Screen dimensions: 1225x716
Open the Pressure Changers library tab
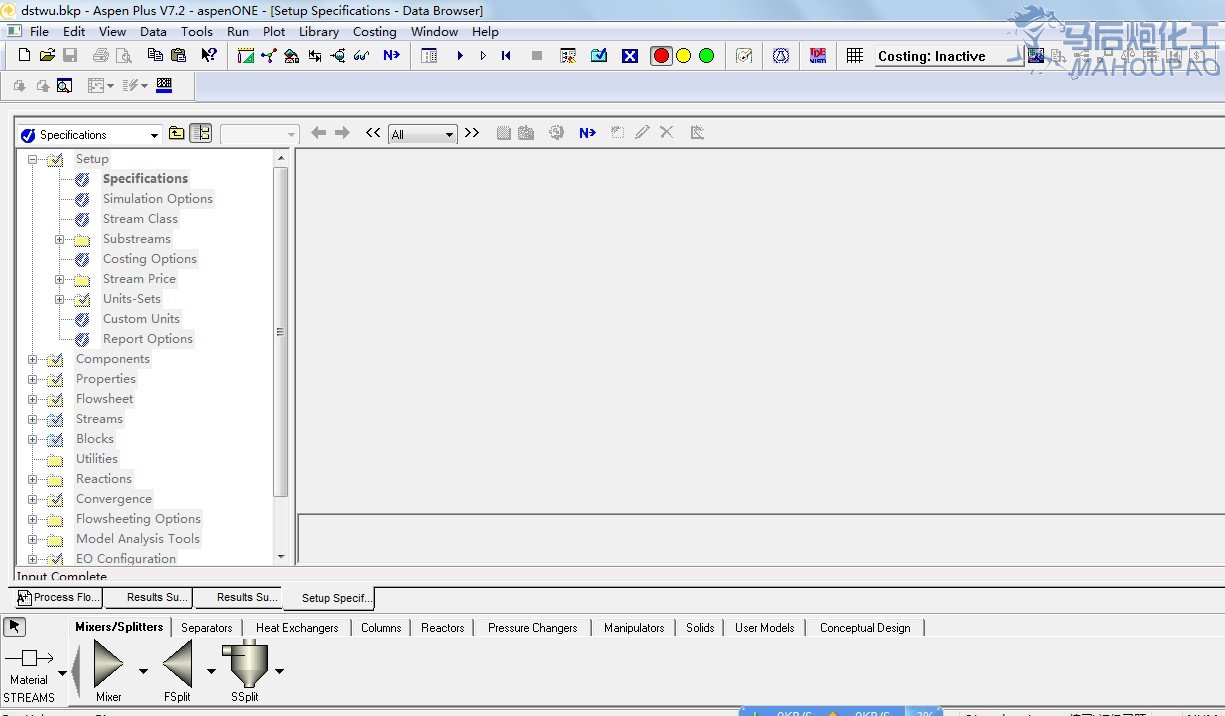pos(533,627)
